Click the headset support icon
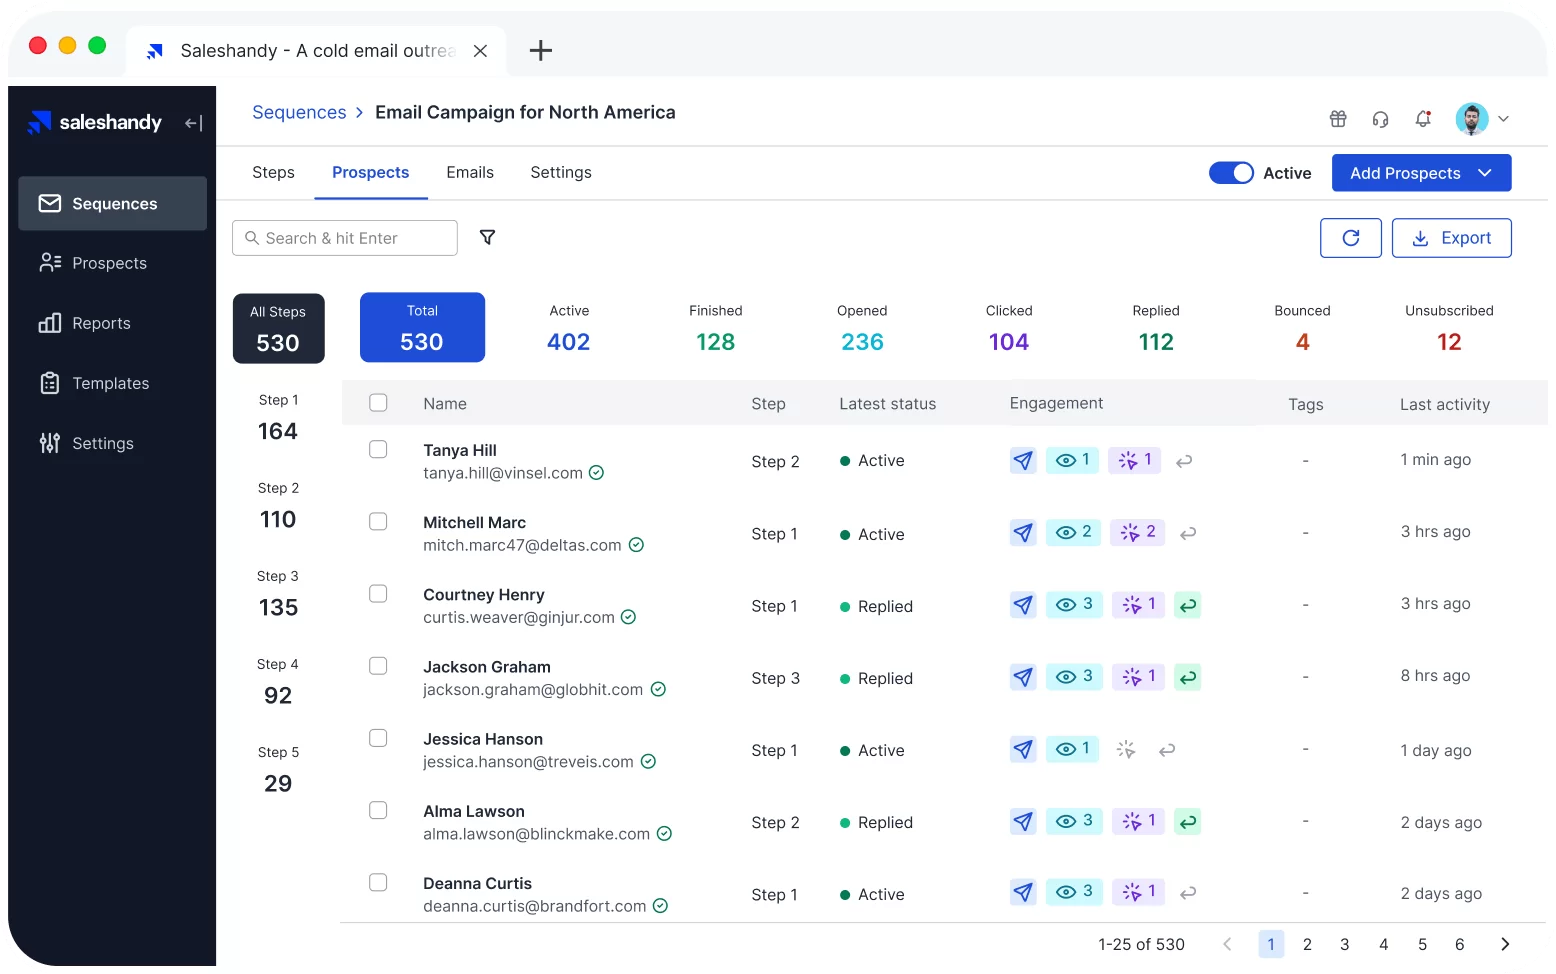 (1380, 119)
